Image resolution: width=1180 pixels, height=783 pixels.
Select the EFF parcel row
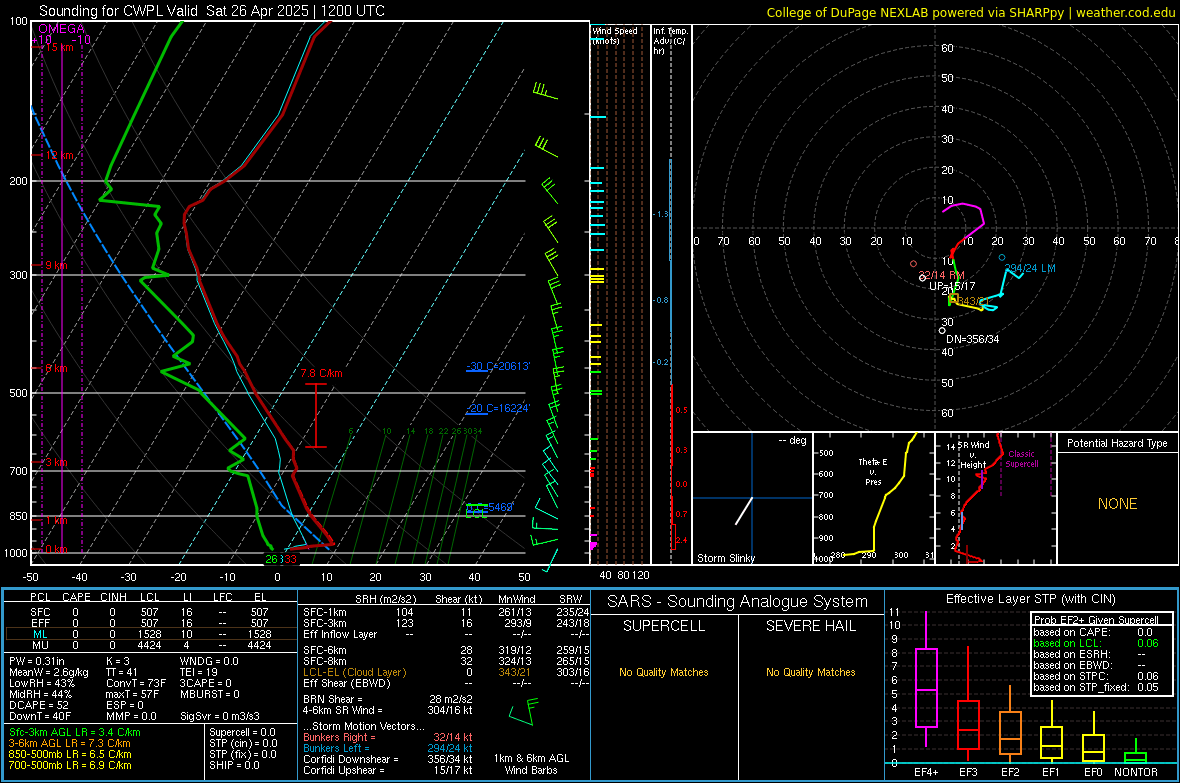(x=149, y=623)
